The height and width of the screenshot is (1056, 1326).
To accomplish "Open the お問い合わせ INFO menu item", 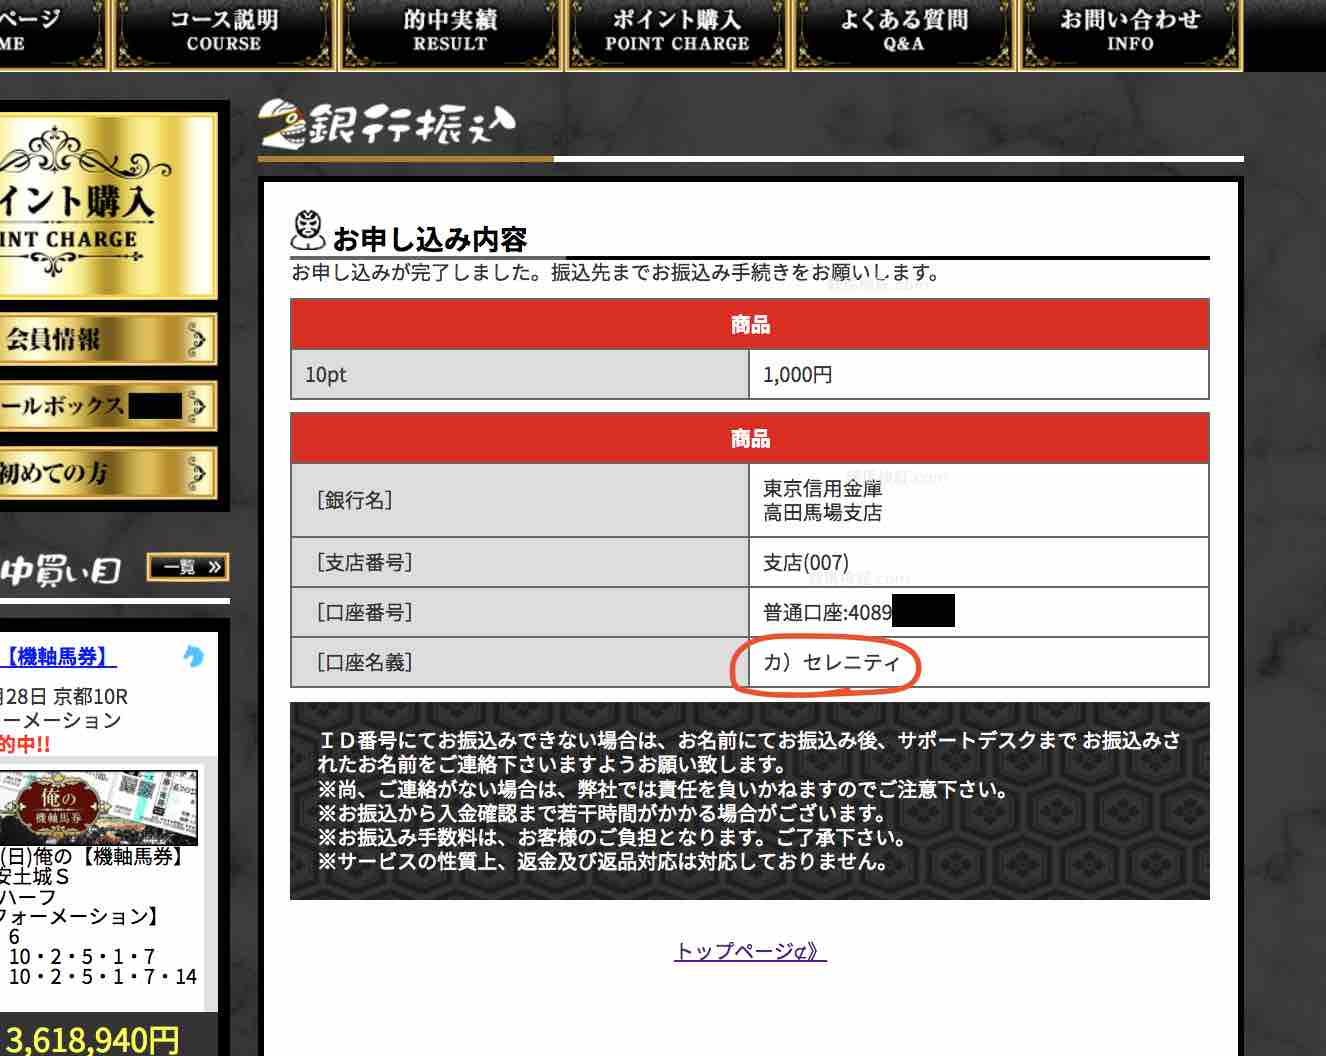I will click(1130, 34).
